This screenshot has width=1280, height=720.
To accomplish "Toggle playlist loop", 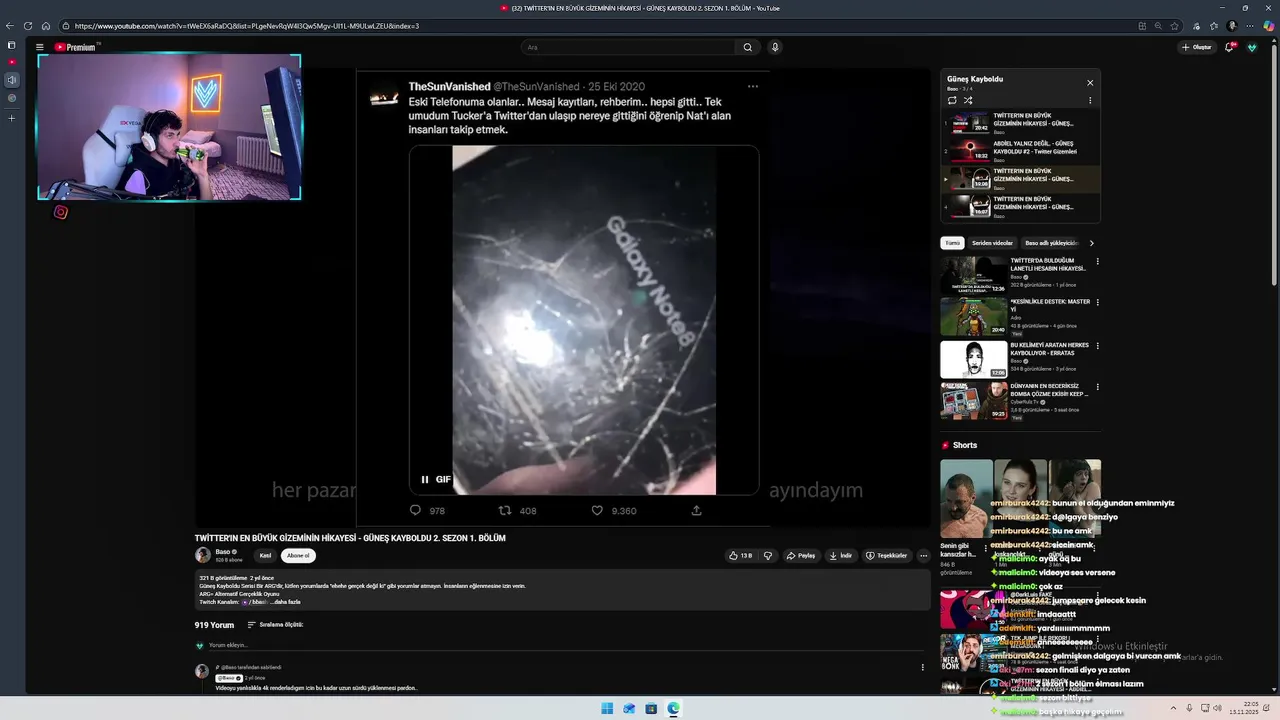I will [952, 100].
